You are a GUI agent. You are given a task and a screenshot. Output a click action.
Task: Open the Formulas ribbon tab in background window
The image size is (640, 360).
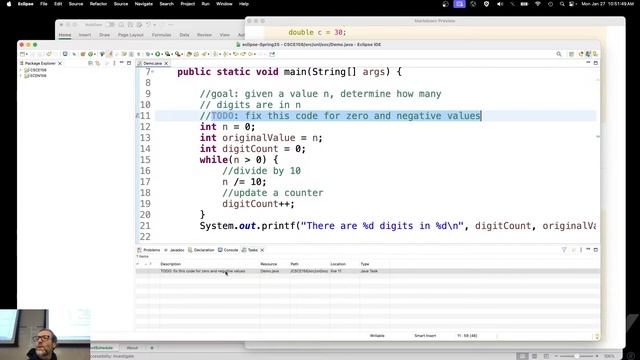click(161, 35)
